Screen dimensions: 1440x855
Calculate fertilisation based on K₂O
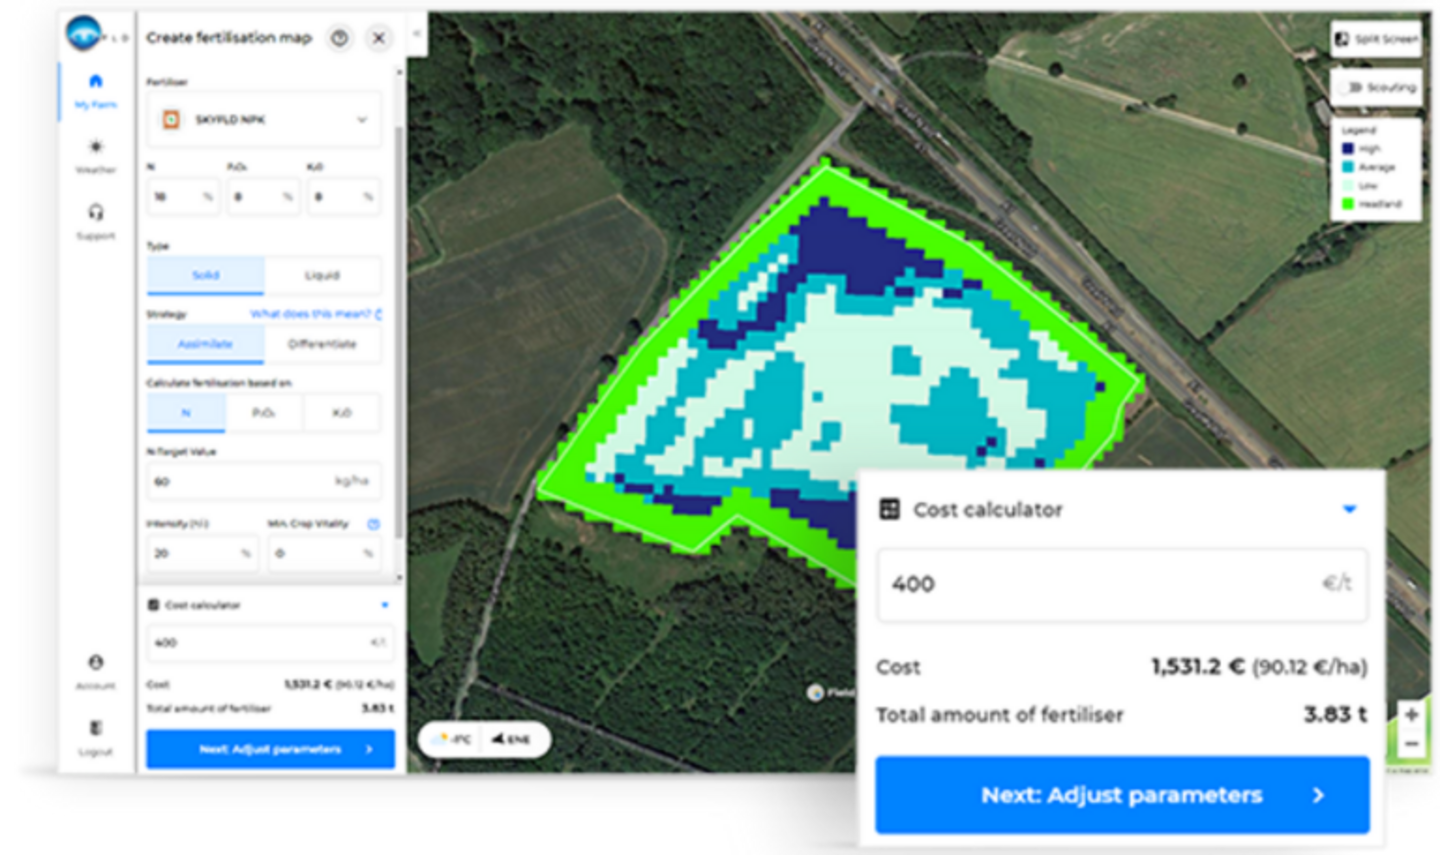[341, 413]
